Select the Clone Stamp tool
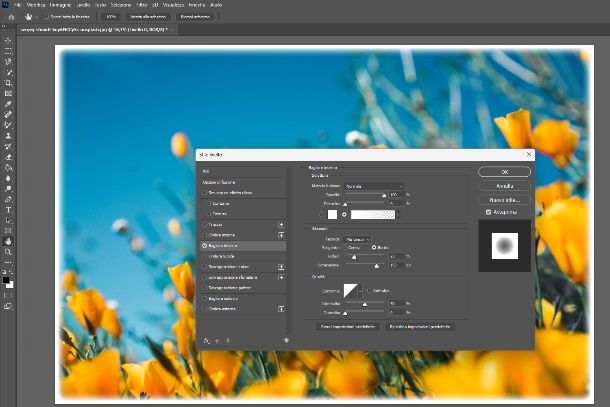 (8, 136)
